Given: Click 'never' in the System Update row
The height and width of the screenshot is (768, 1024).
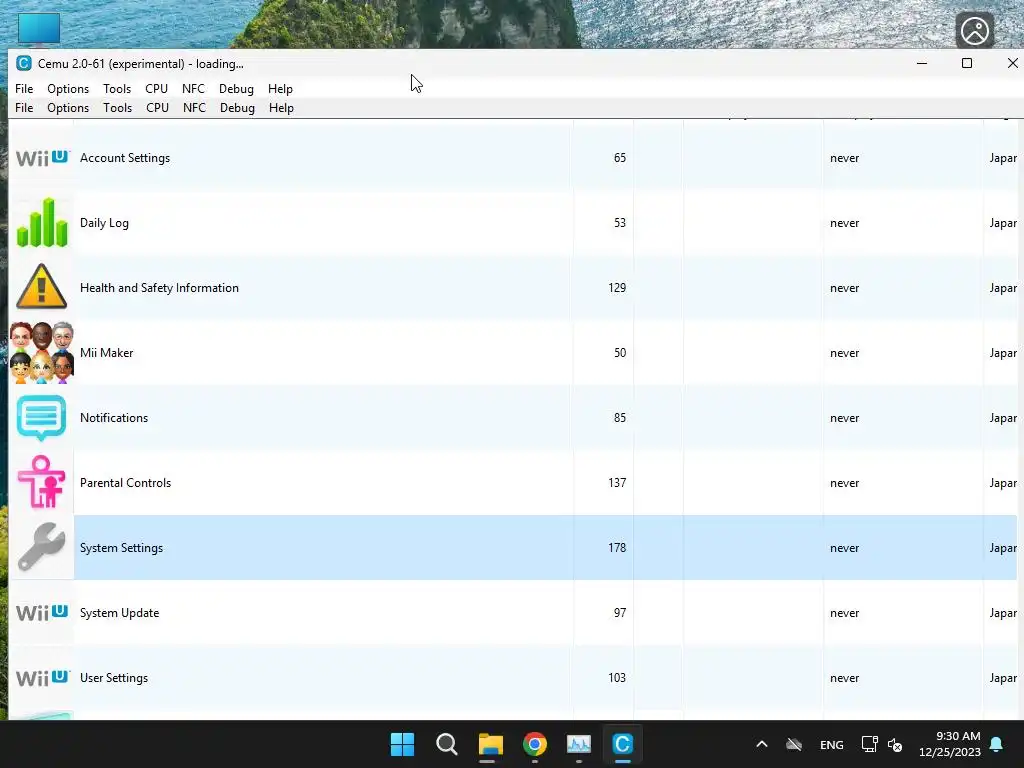Looking at the screenshot, I should (844, 613).
